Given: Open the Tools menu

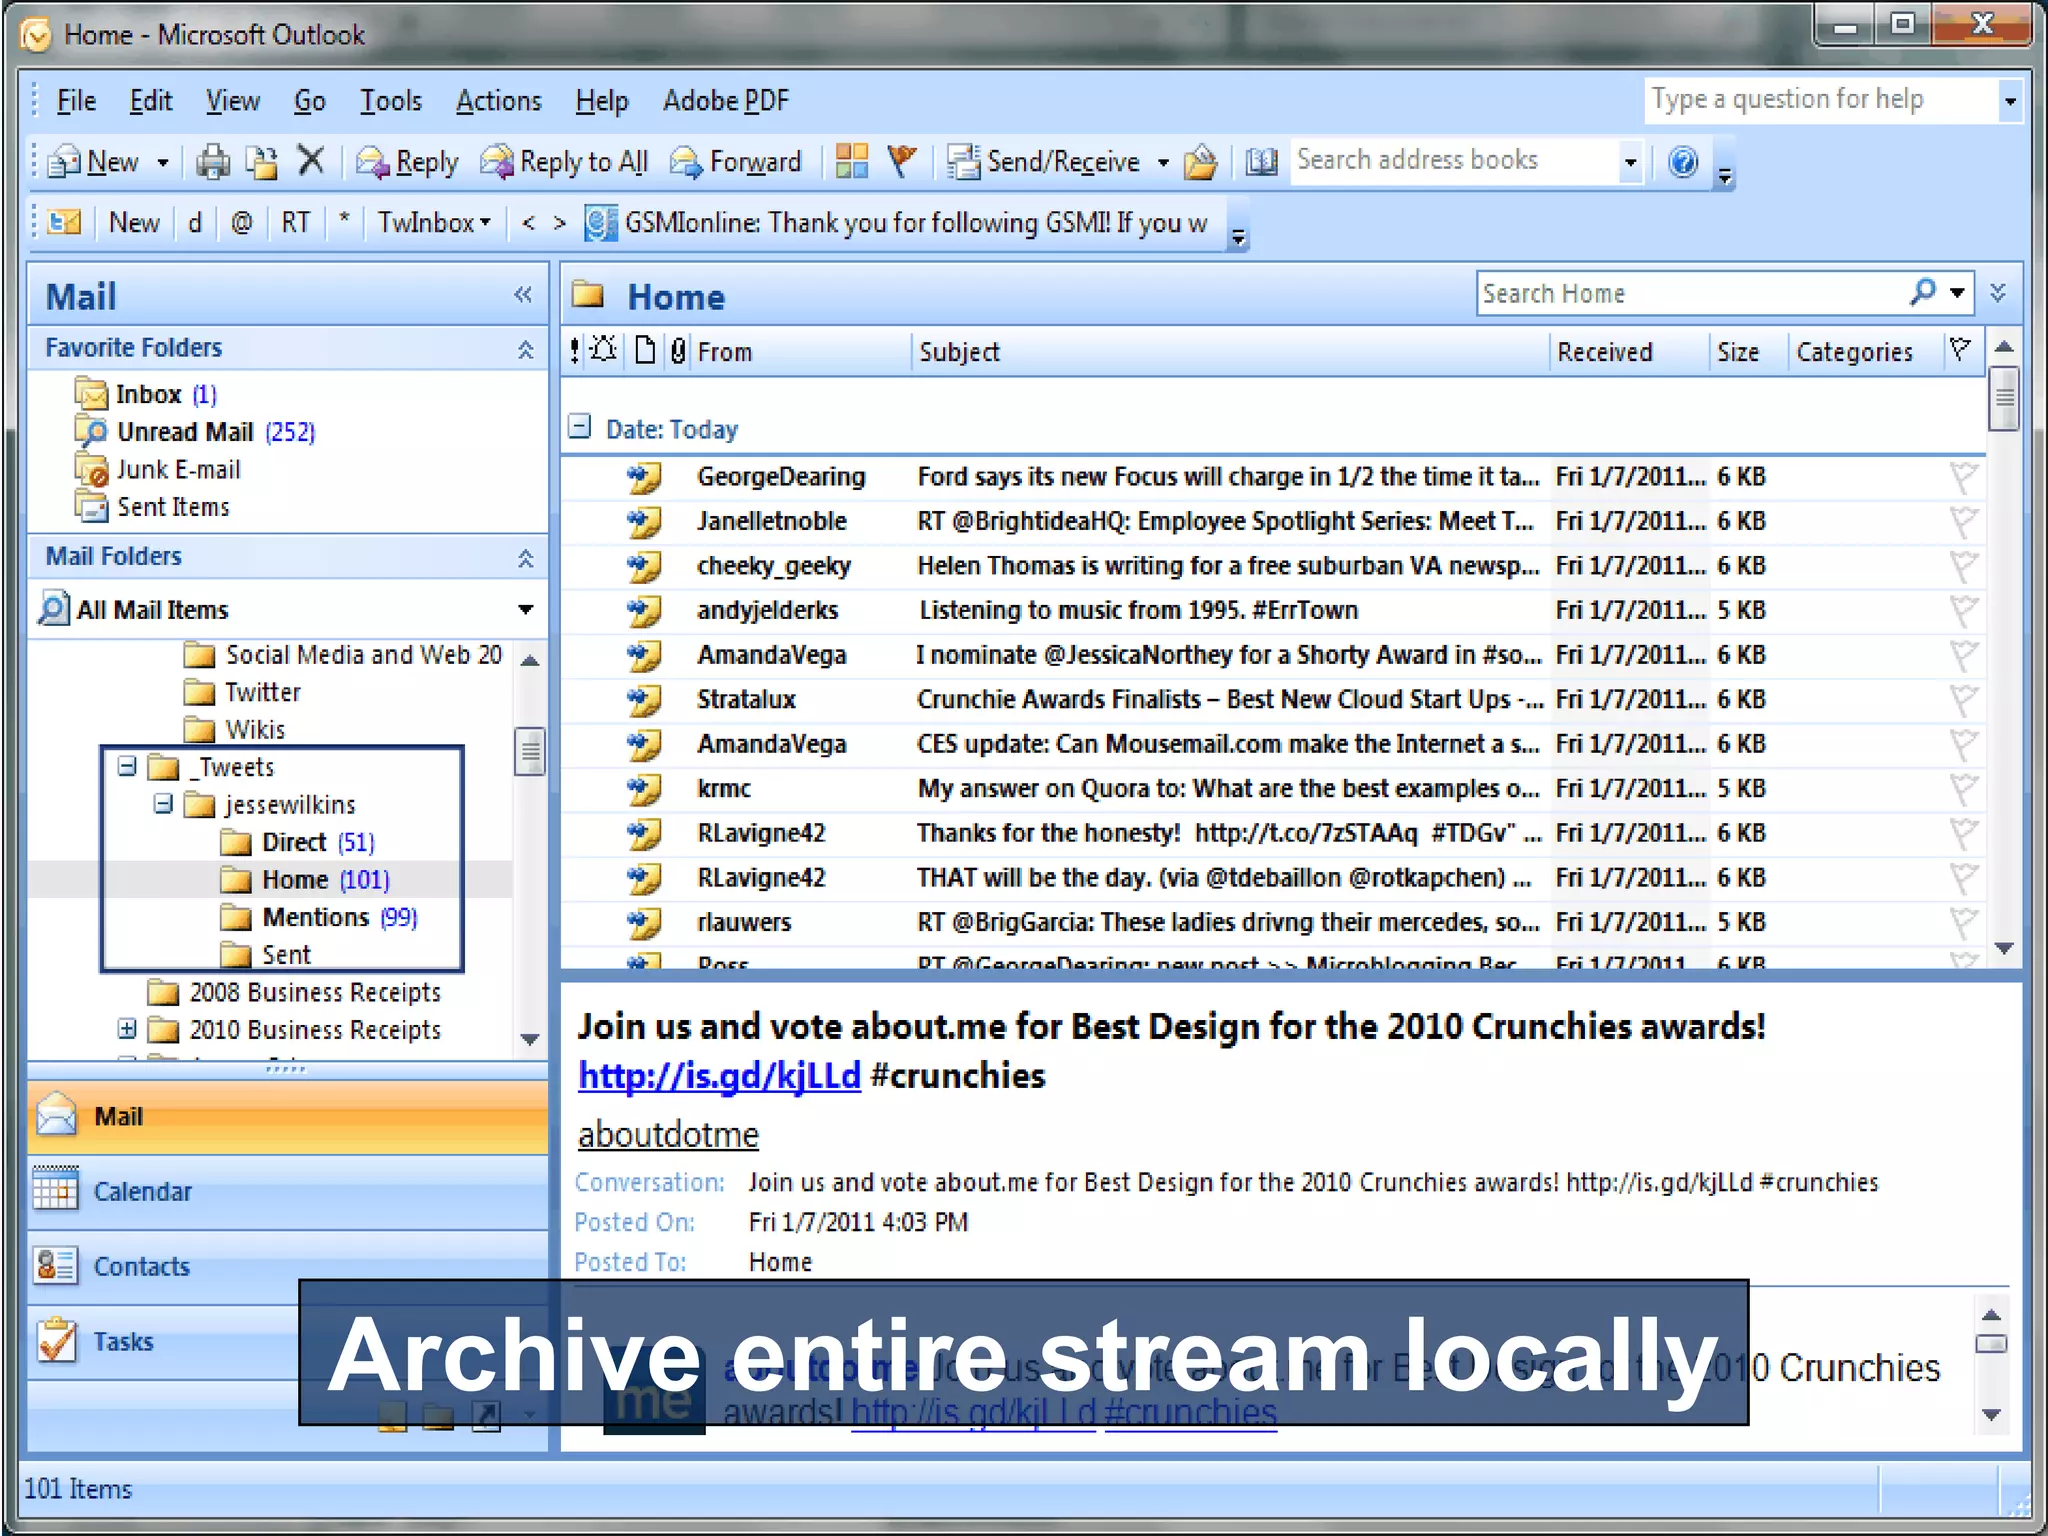Looking at the screenshot, I should (x=391, y=100).
